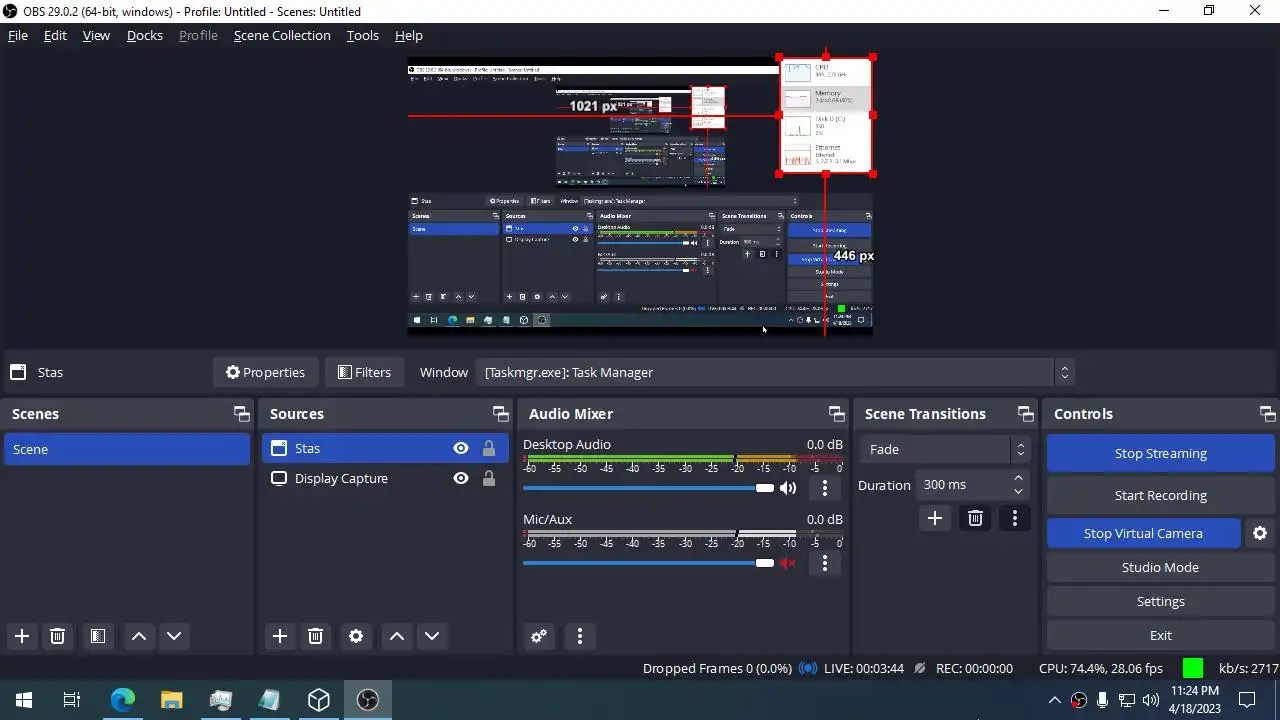The height and width of the screenshot is (720, 1280).
Task: Open Docks menu
Action: tap(145, 35)
